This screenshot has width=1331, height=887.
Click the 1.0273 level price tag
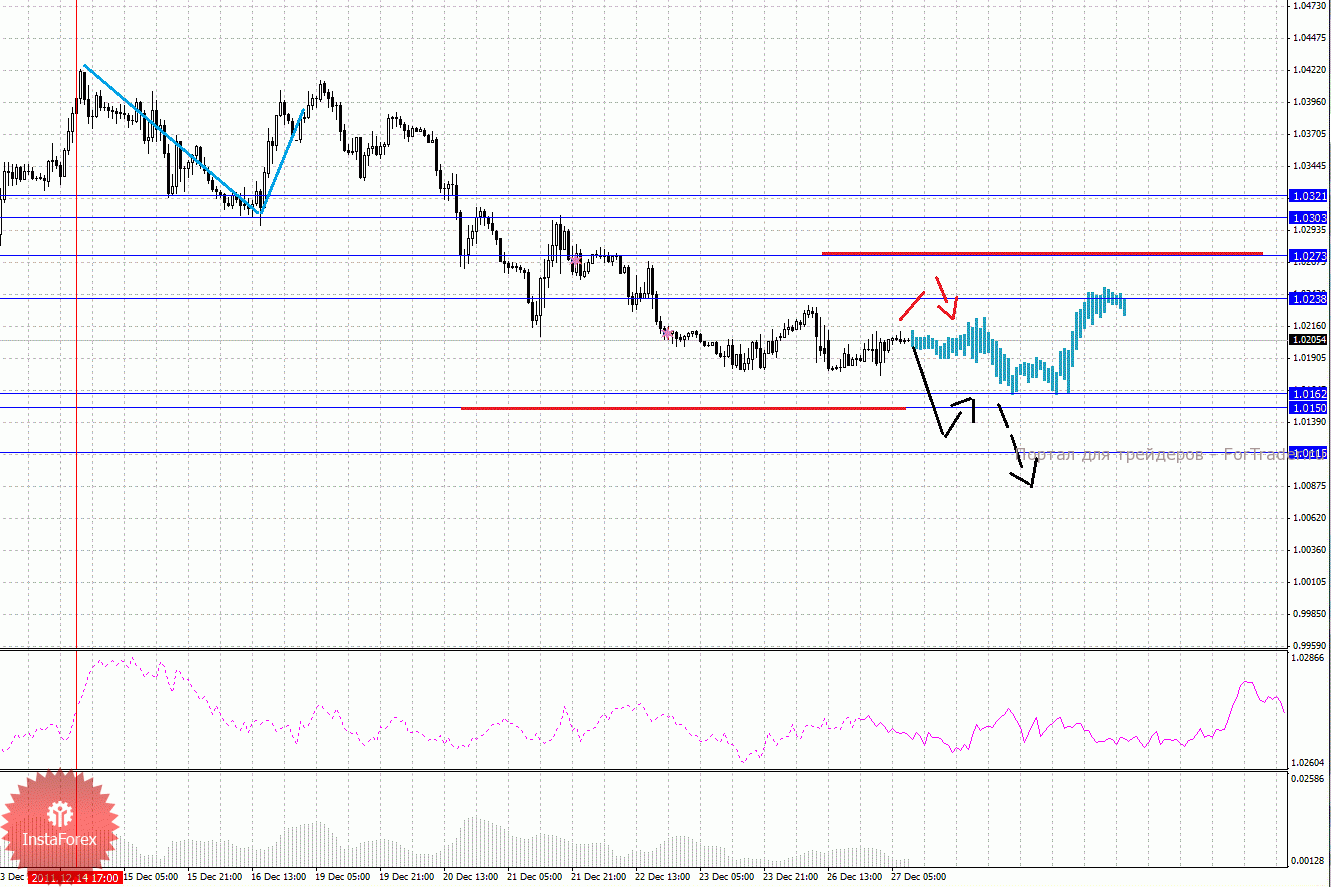[x=1309, y=257]
